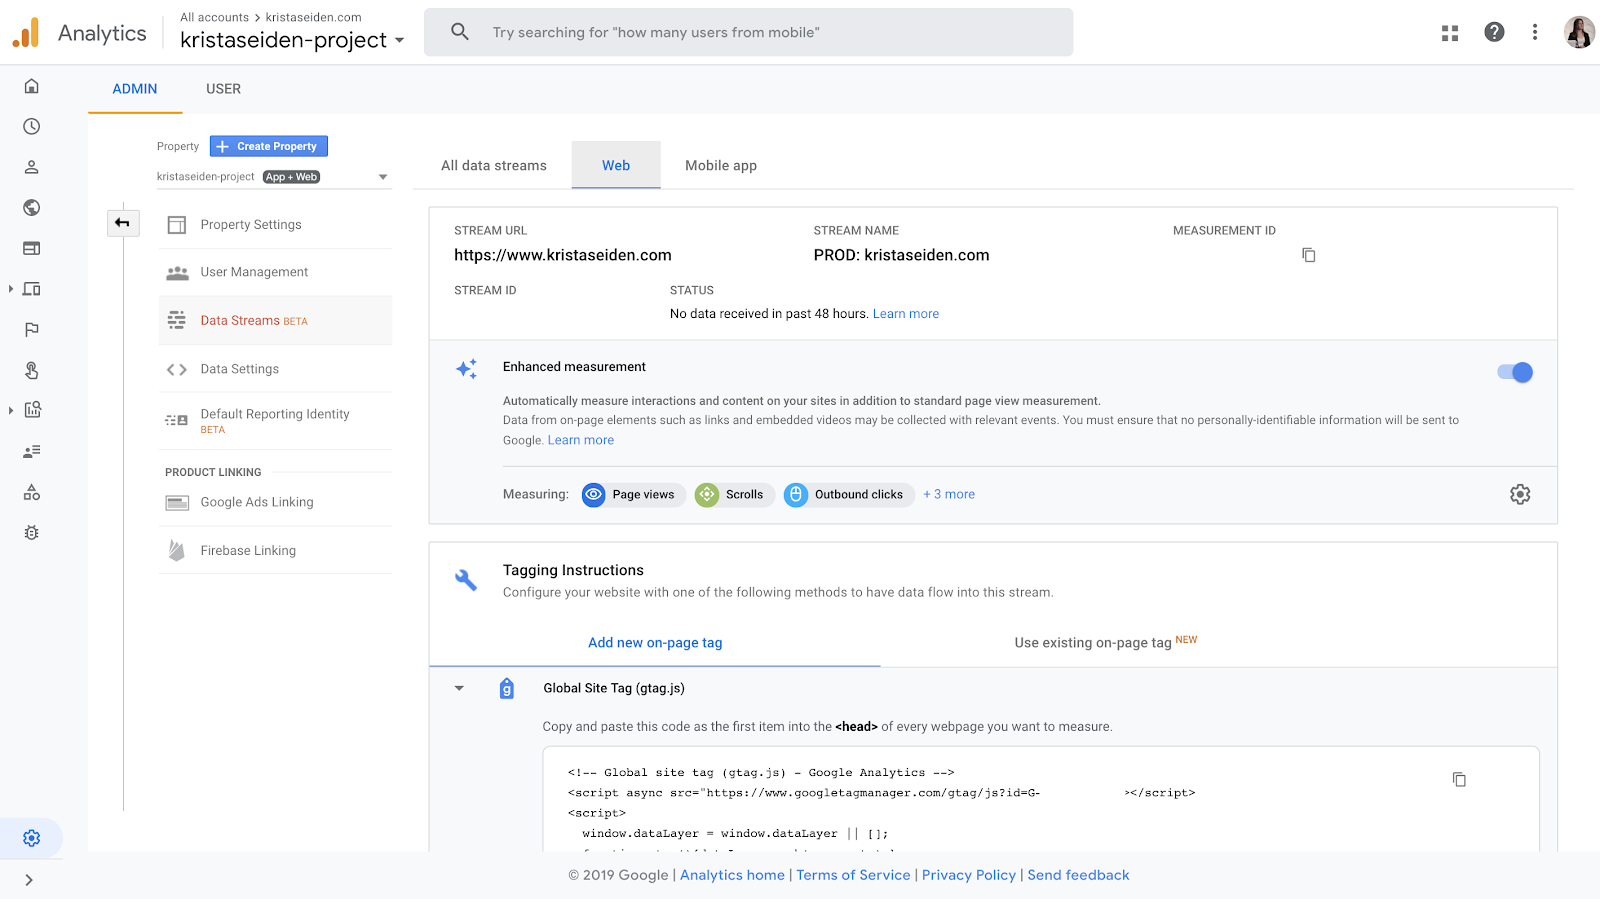Expand the chart report section arrow in sidebar
Screen dimensions: 1600x899
[x=11, y=410]
